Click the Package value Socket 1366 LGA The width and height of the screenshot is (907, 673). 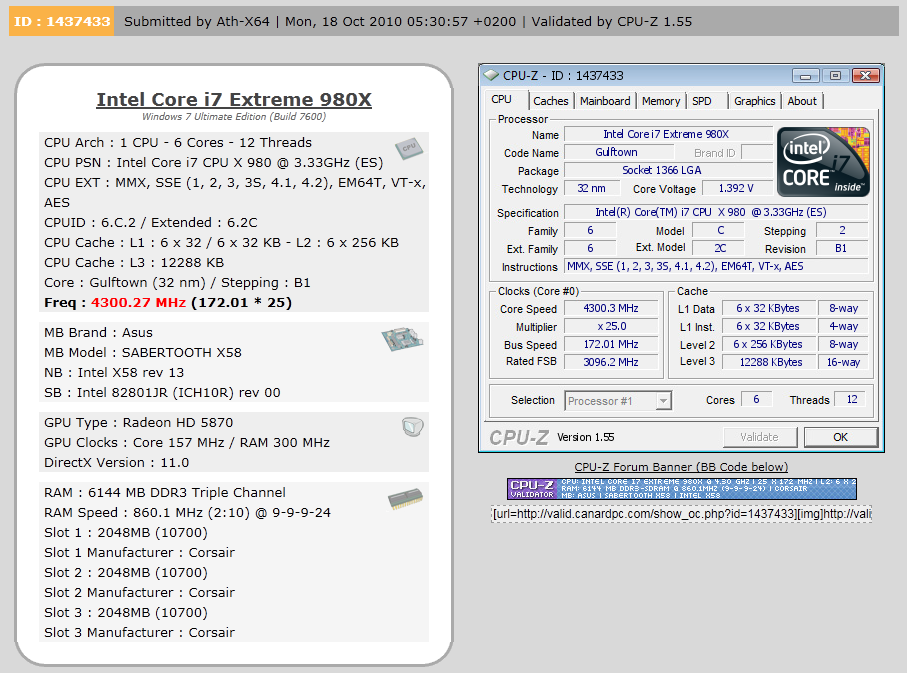668,170
